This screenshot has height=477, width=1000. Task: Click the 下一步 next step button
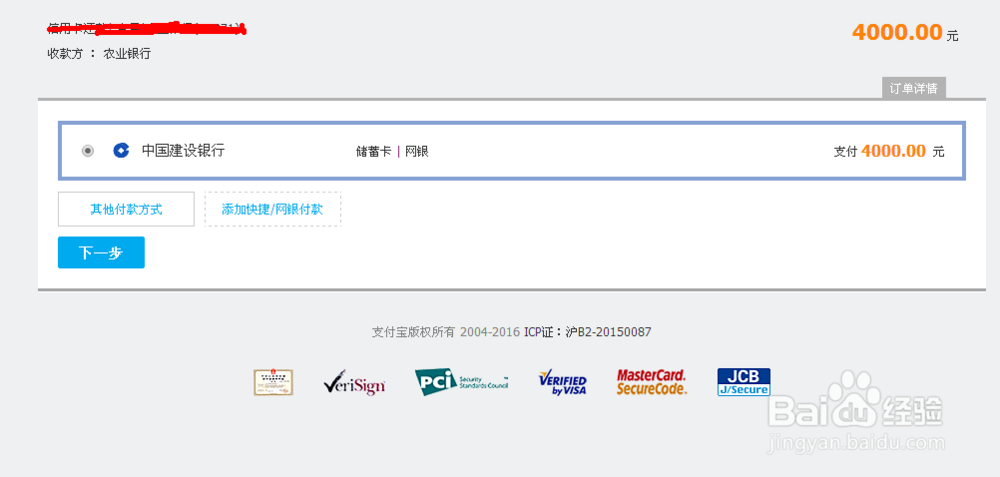[x=101, y=253]
